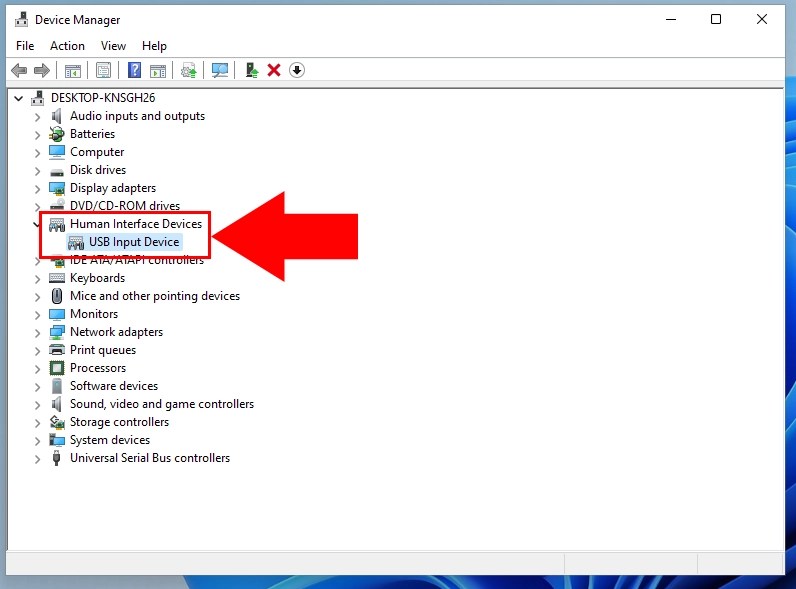Expand the Storage controllers category
Screen dimensions: 796x589
pyautogui.click(x=37, y=422)
